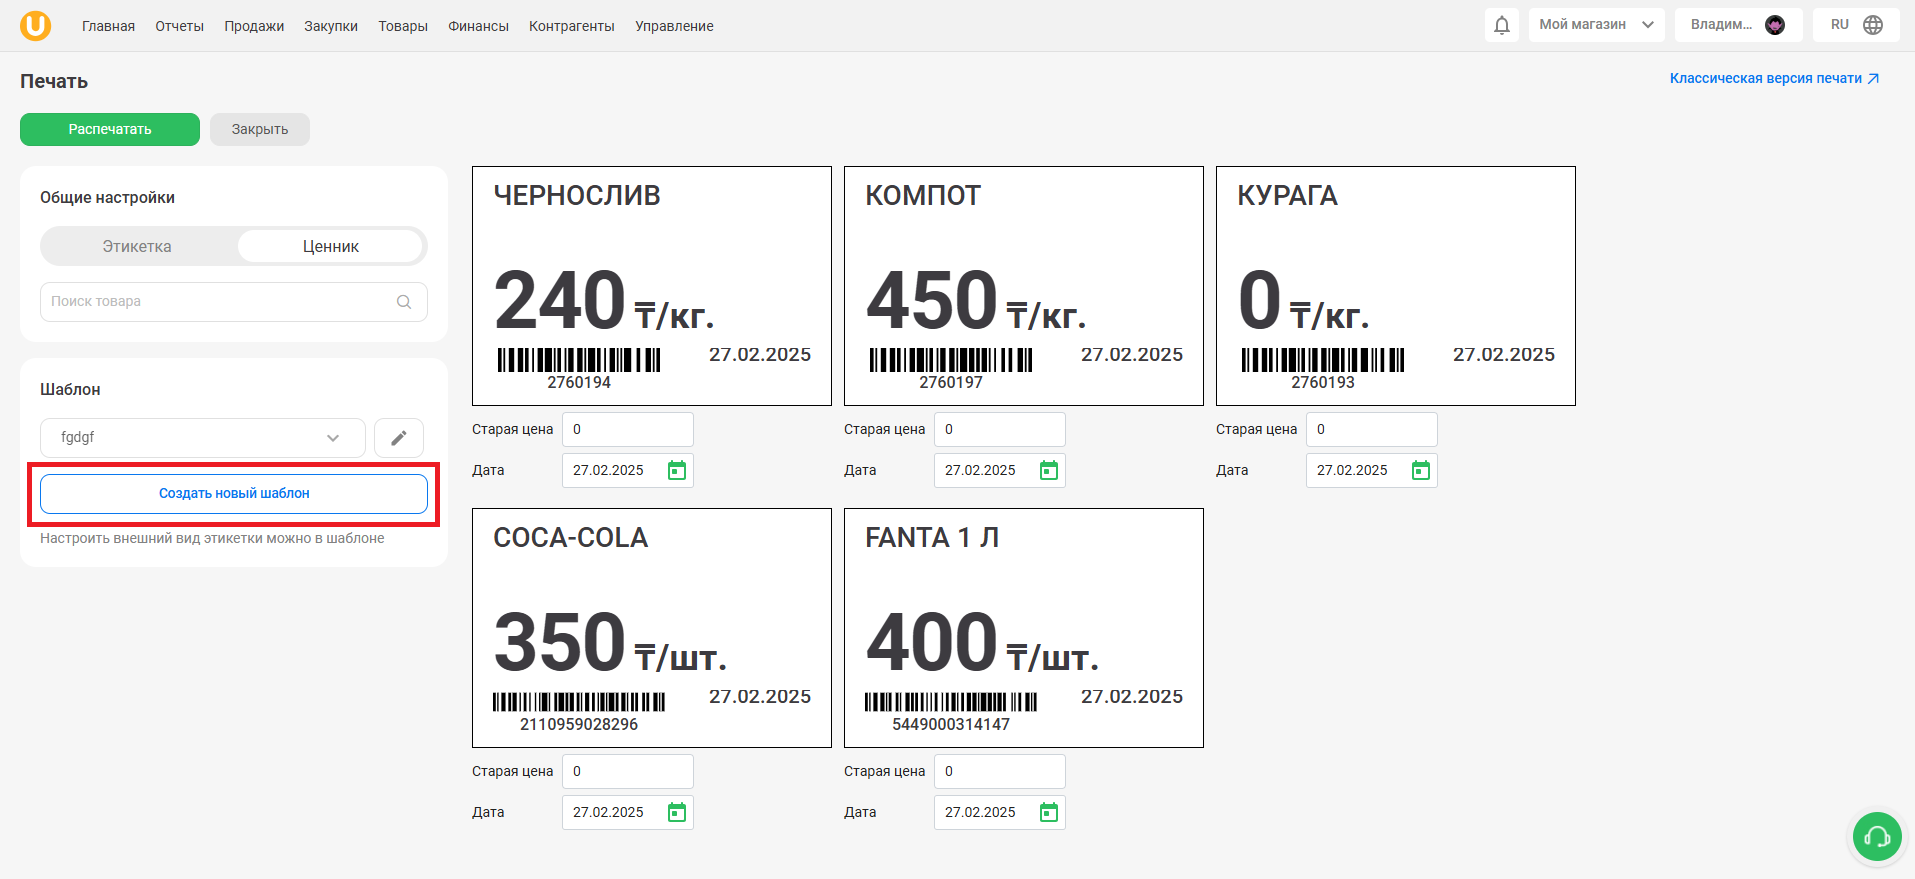Click Старая цена field under FANTA 1 Л
The width and height of the screenshot is (1915, 879).
point(1000,771)
